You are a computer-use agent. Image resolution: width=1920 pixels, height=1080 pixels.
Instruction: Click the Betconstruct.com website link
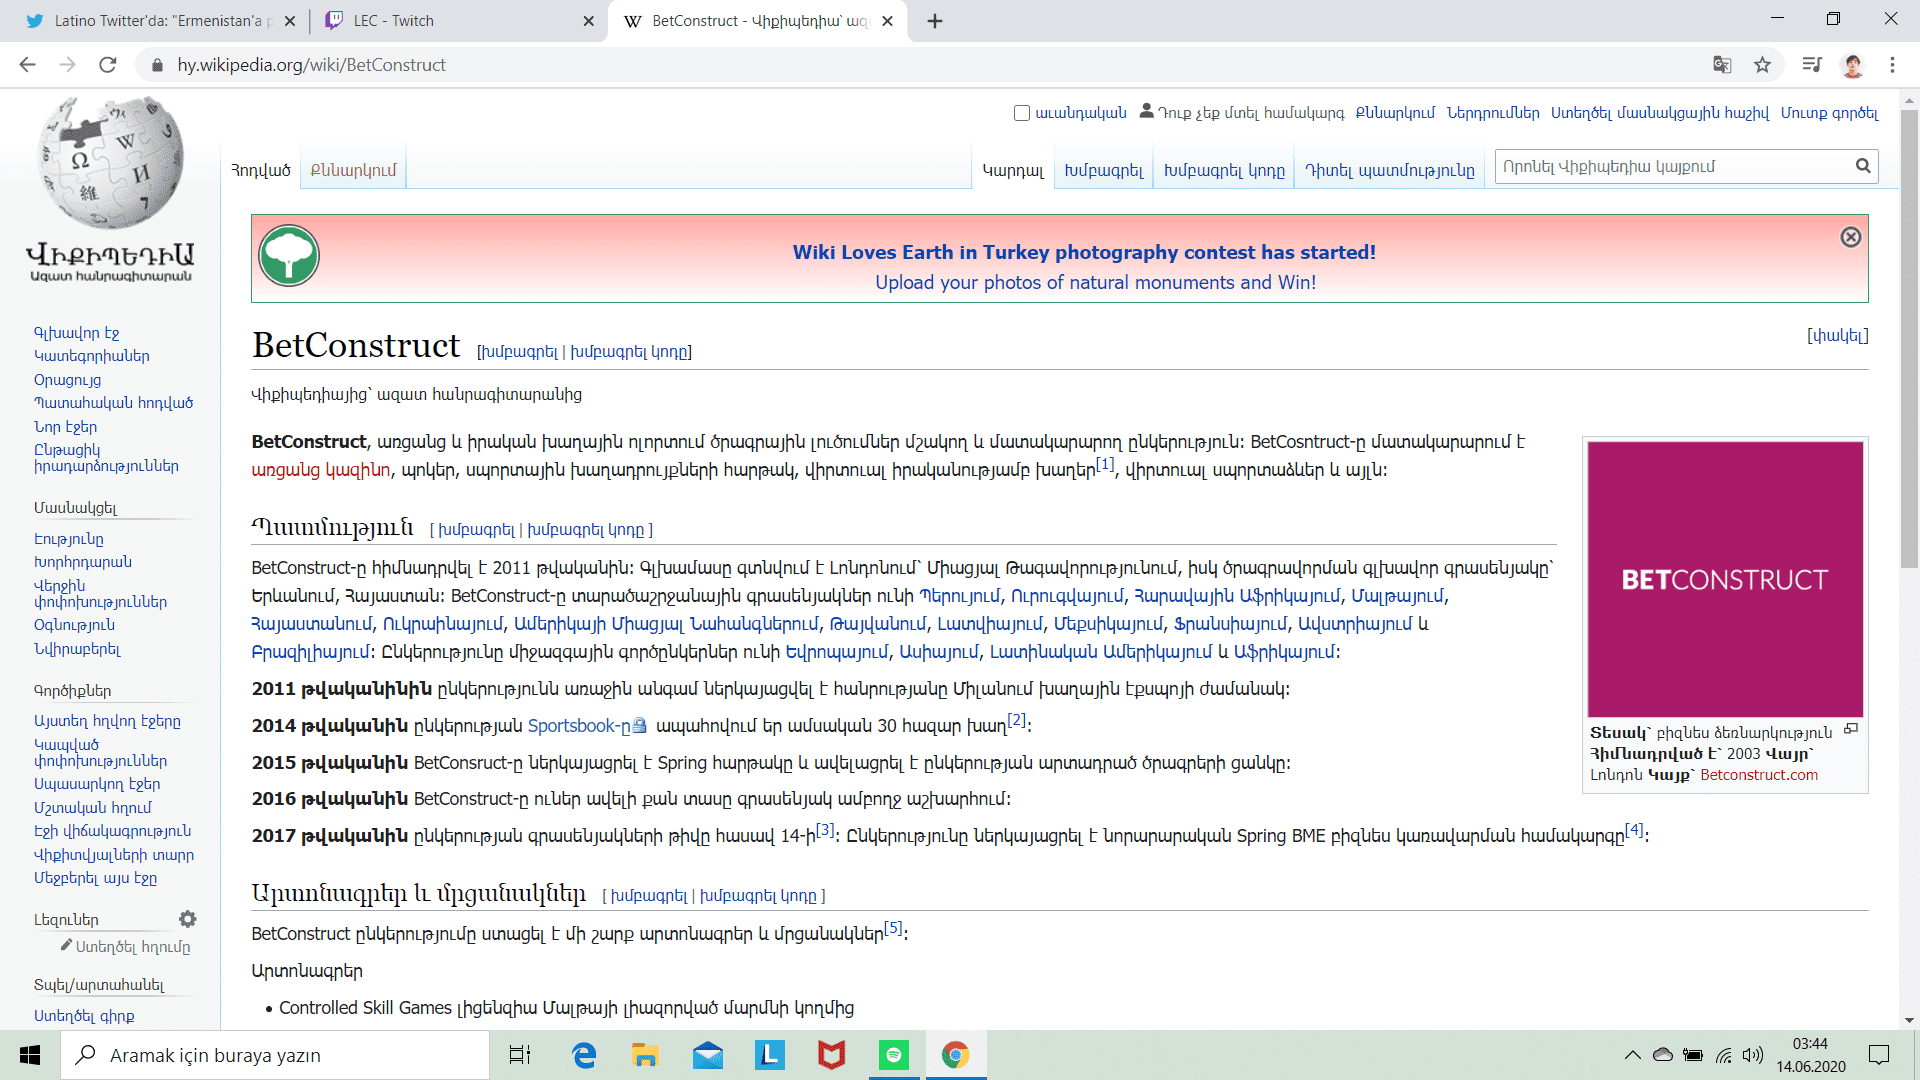coord(1759,775)
